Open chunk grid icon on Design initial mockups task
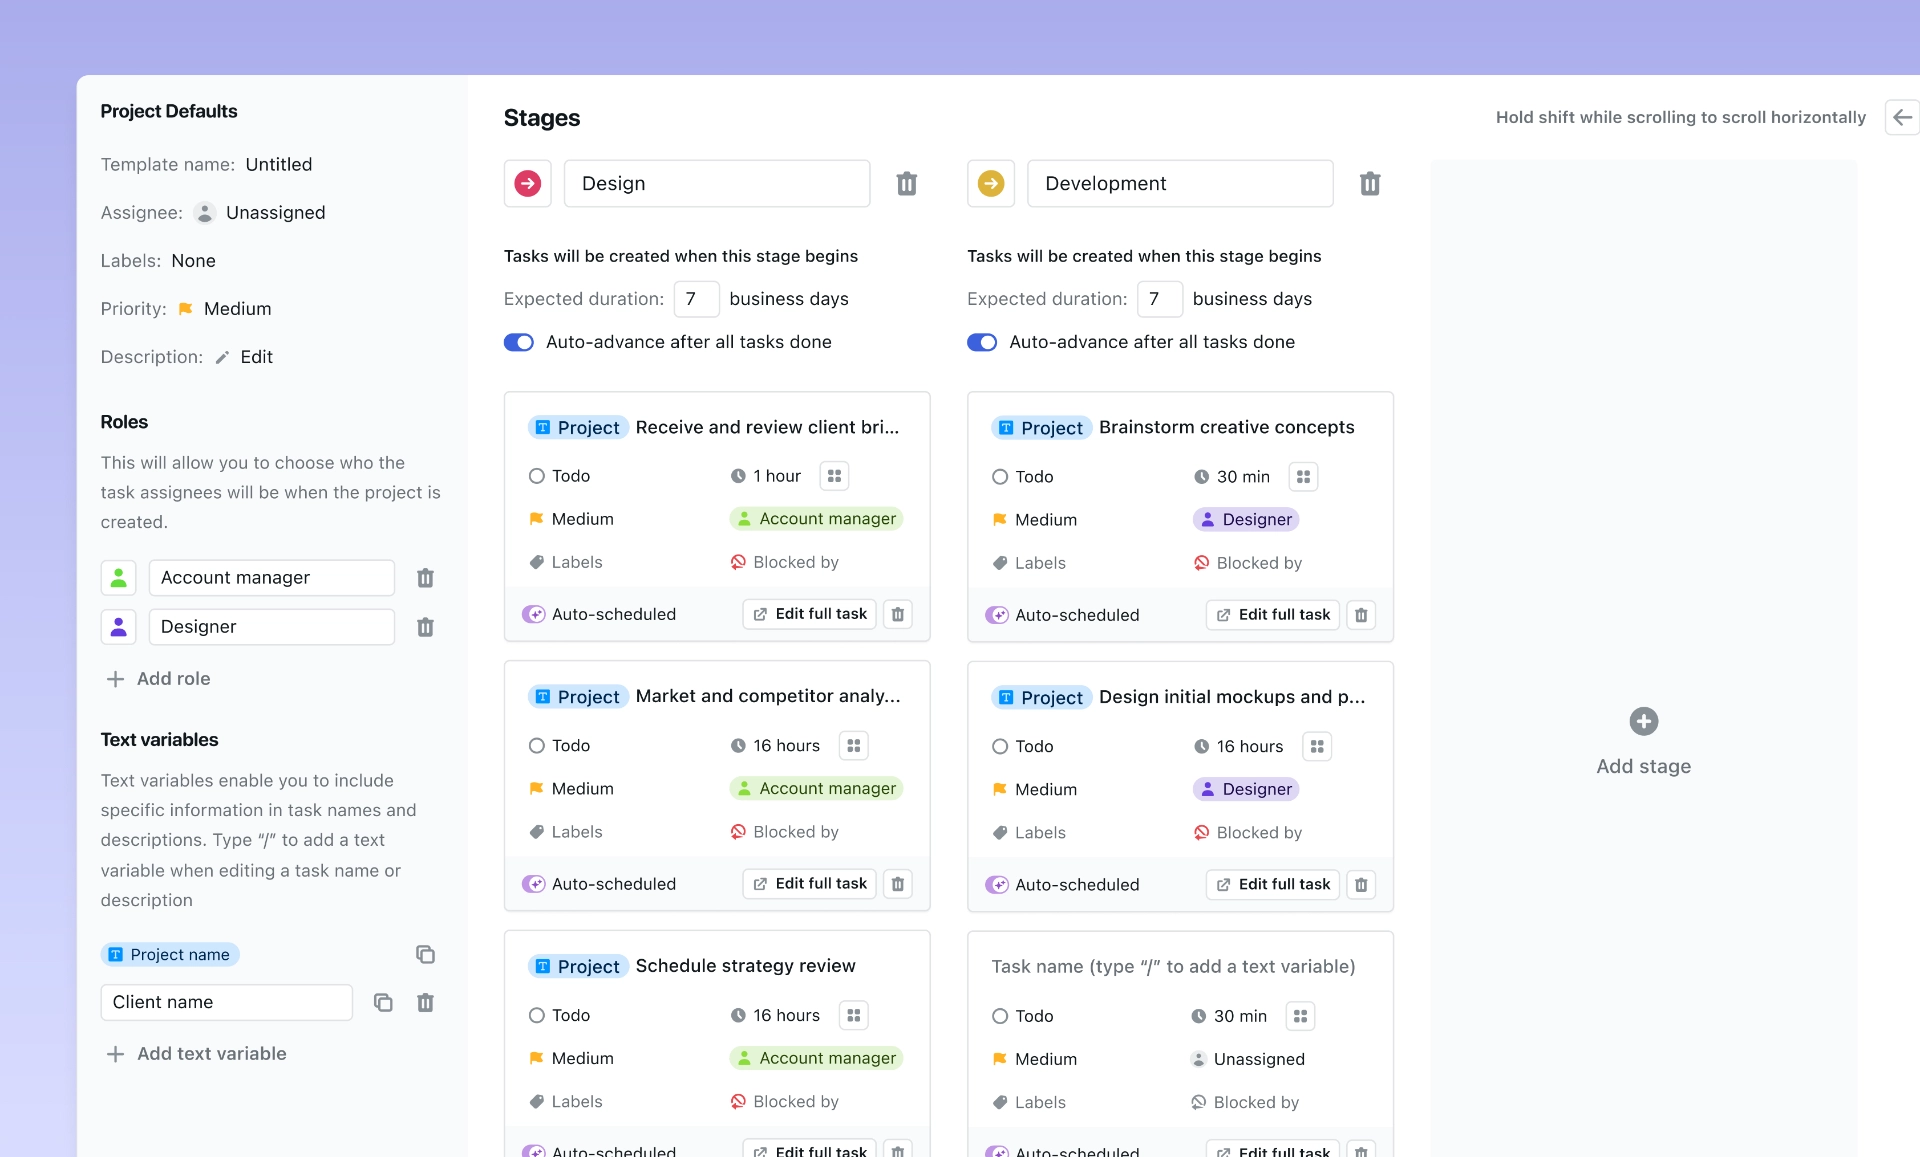The image size is (1920, 1157). pos(1317,746)
